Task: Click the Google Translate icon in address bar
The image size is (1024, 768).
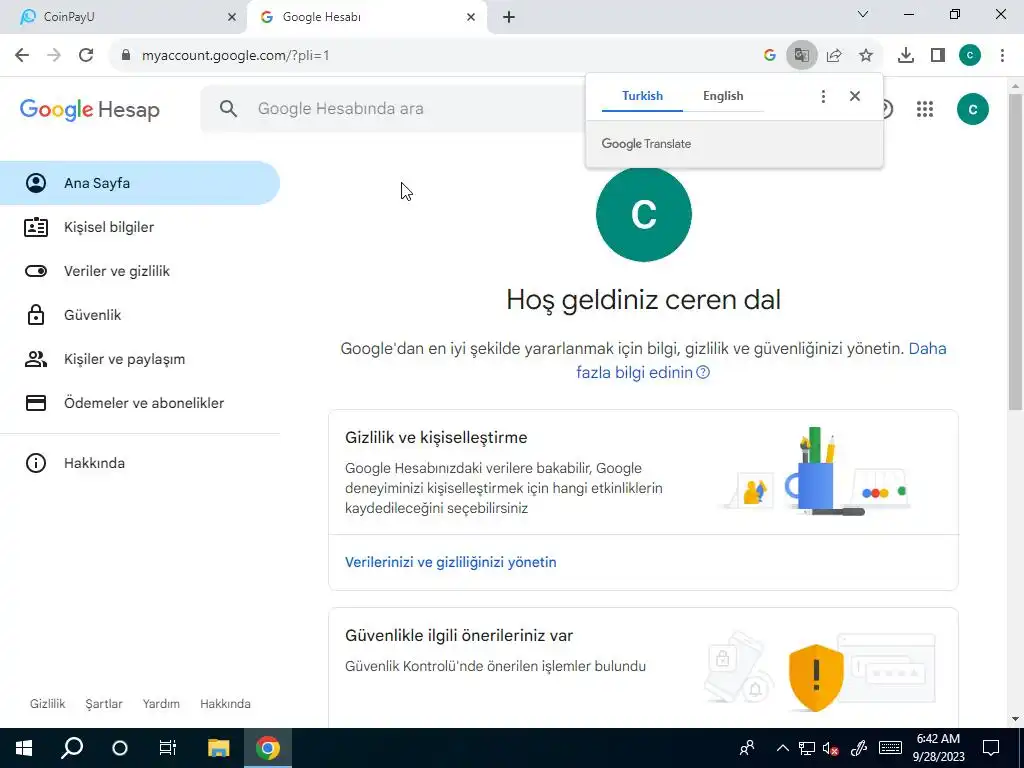Action: (x=801, y=56)
